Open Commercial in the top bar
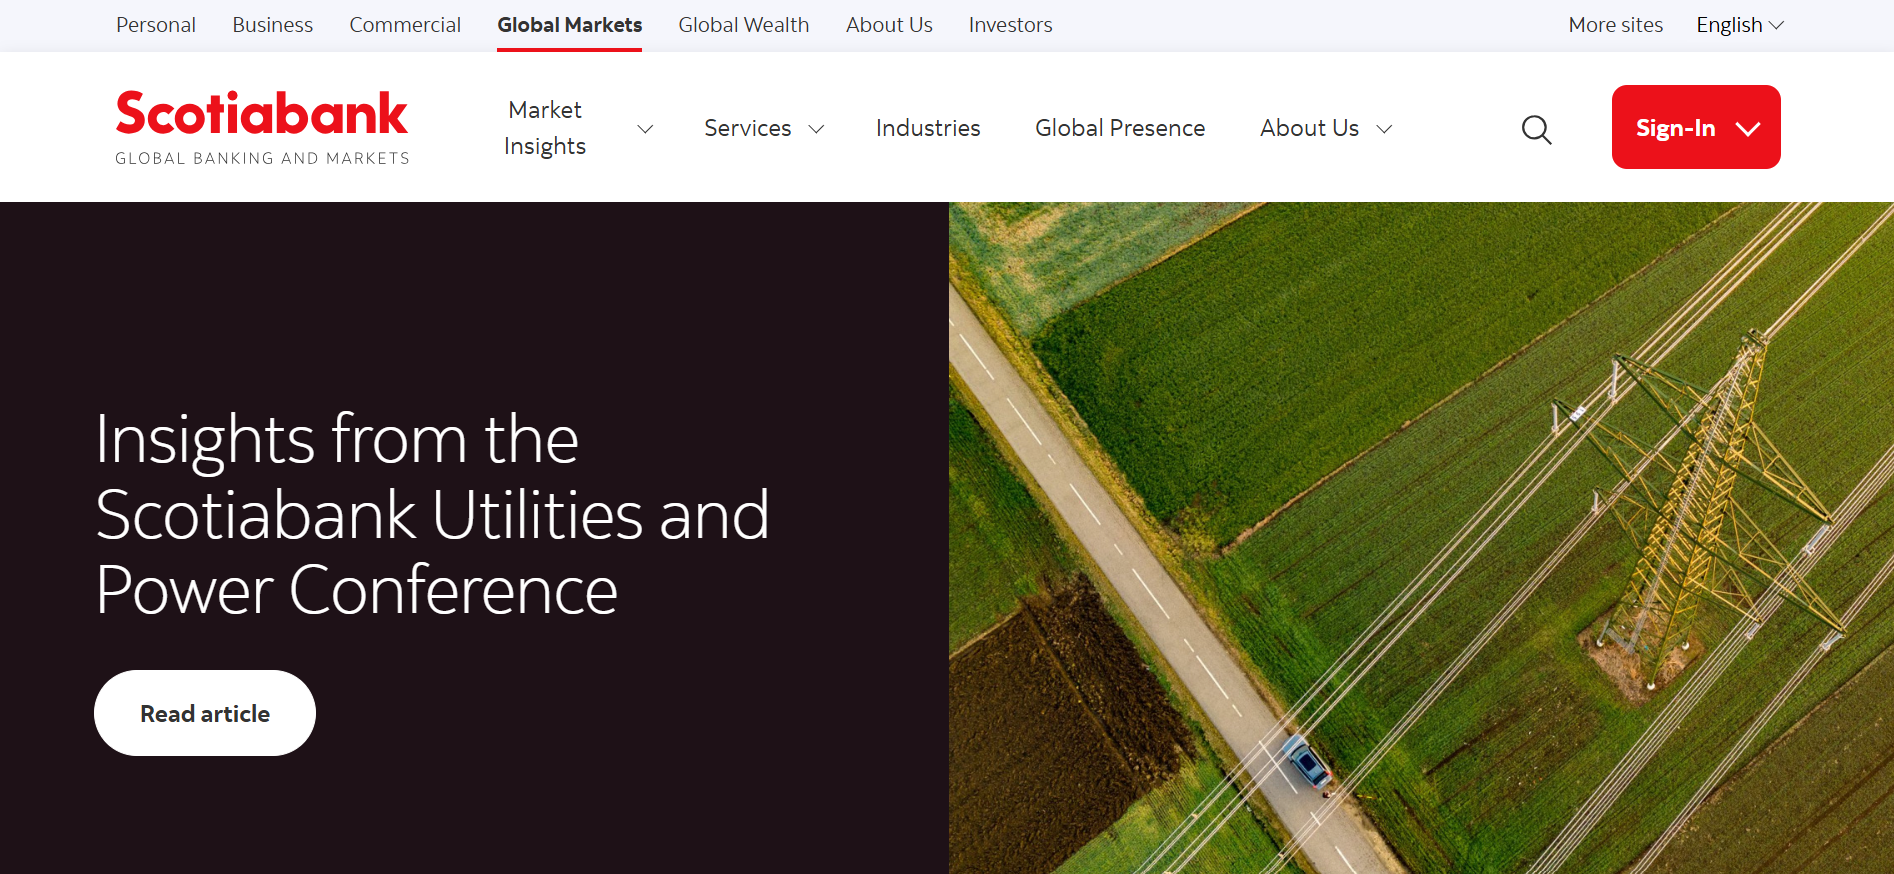 pyautogui.click(x=405, y=25)
